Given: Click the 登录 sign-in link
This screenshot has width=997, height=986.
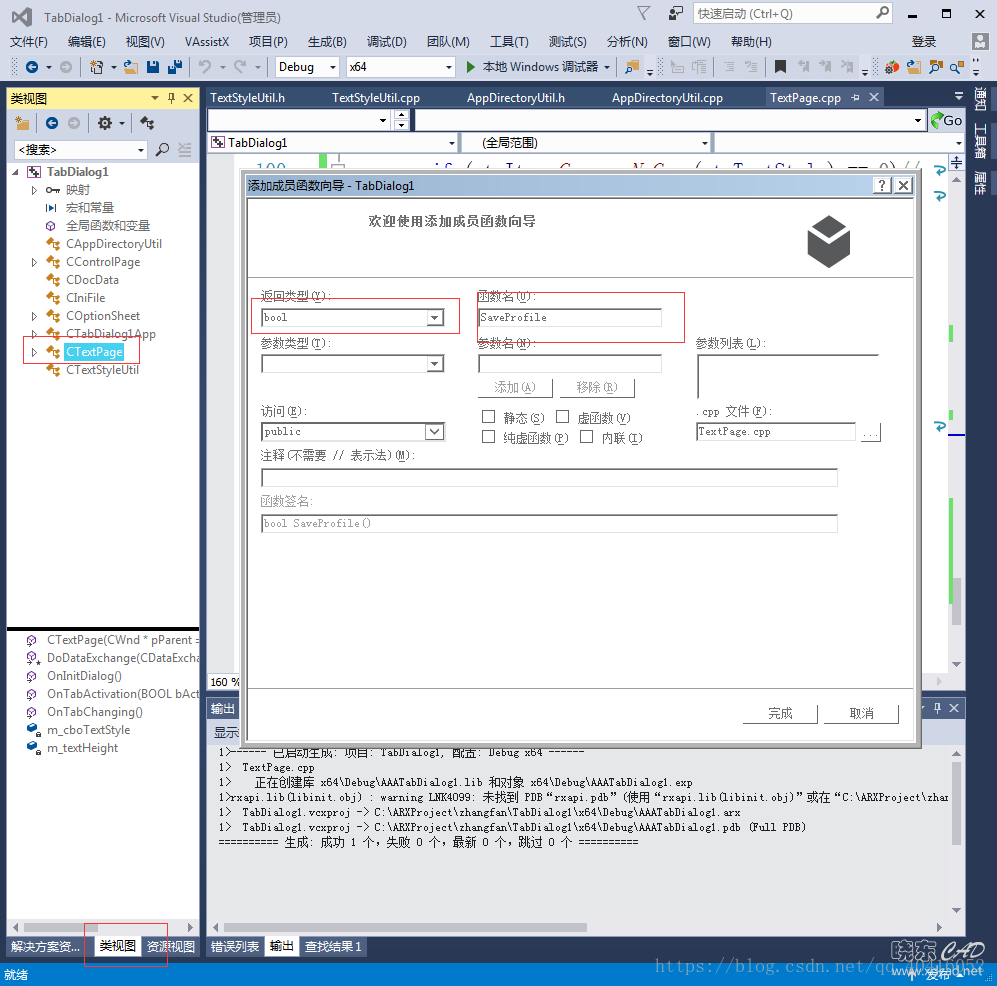Looking at the screenshot, I should (924, 41).
